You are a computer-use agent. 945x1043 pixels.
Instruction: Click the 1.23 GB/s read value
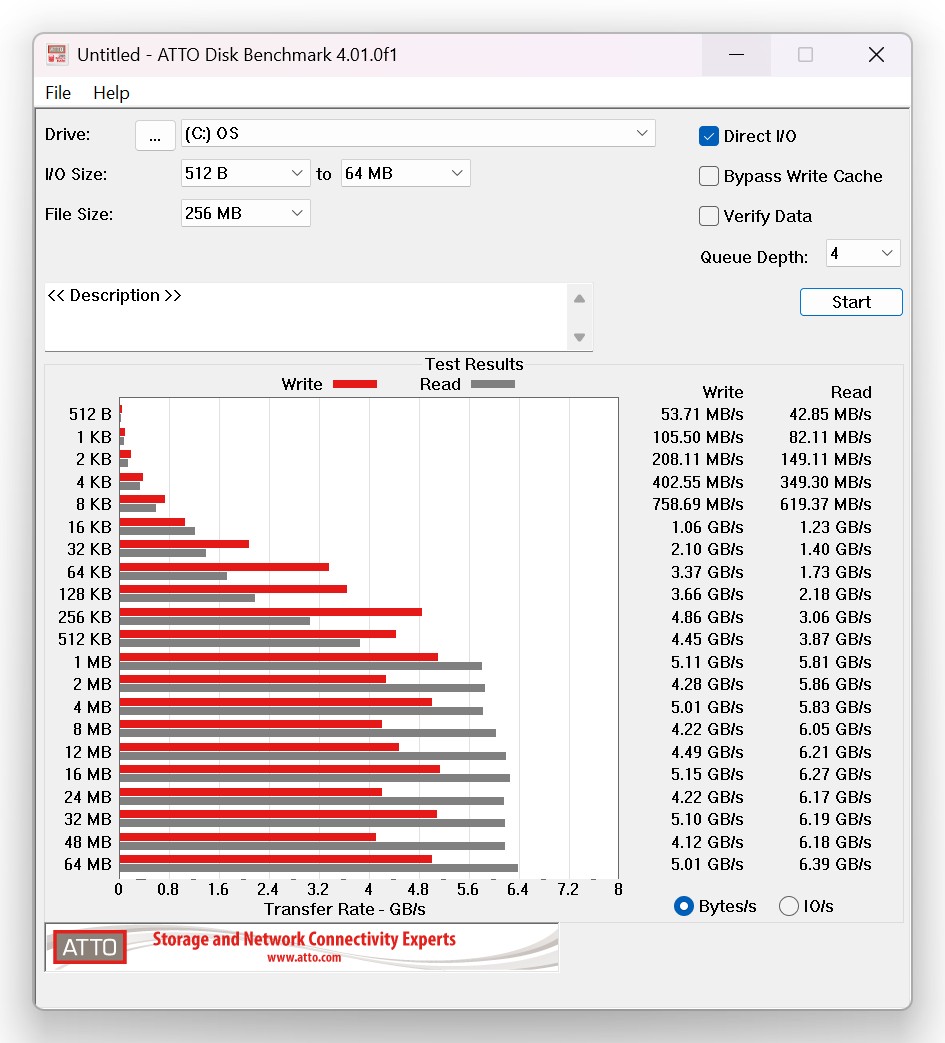pos(835,527)
